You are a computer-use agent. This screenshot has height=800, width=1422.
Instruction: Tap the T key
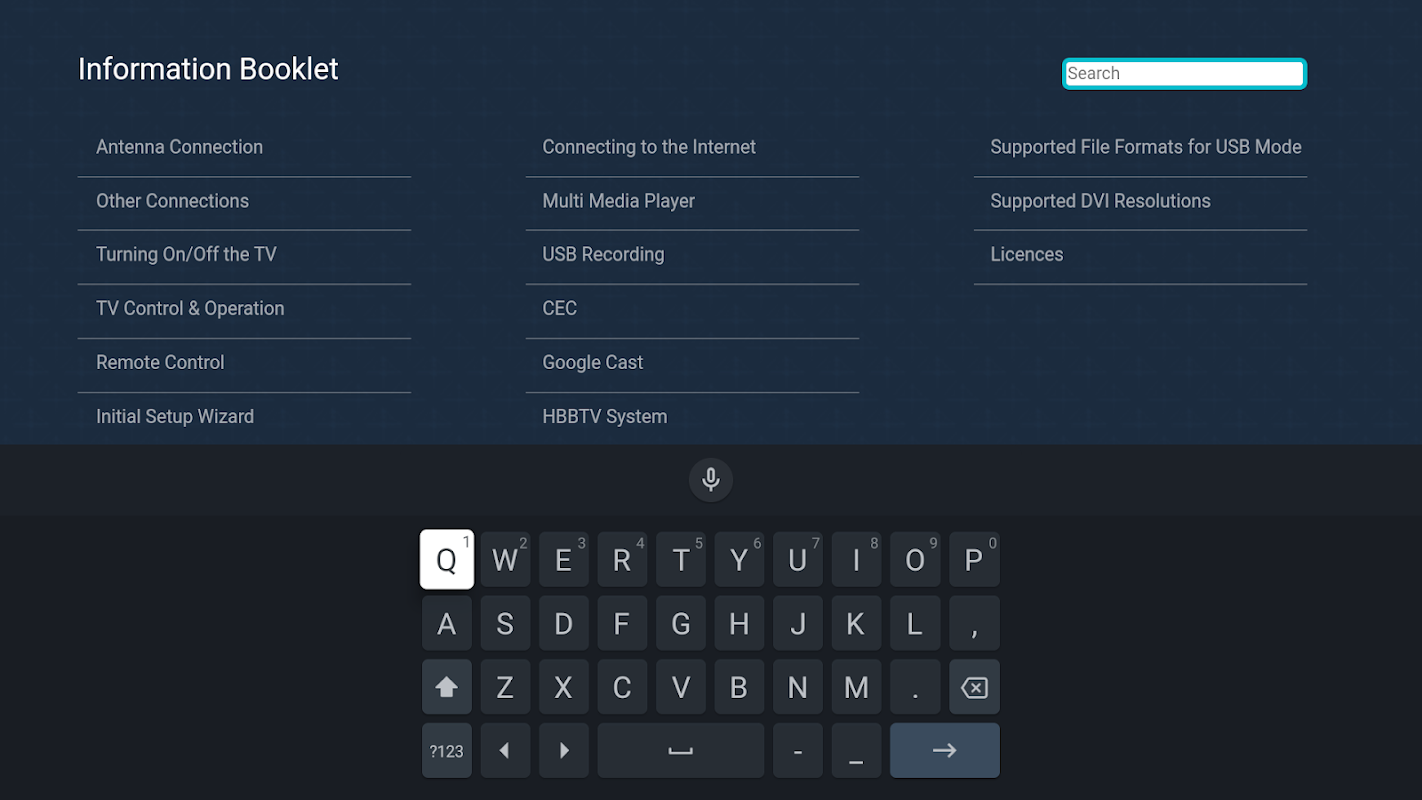681,560
